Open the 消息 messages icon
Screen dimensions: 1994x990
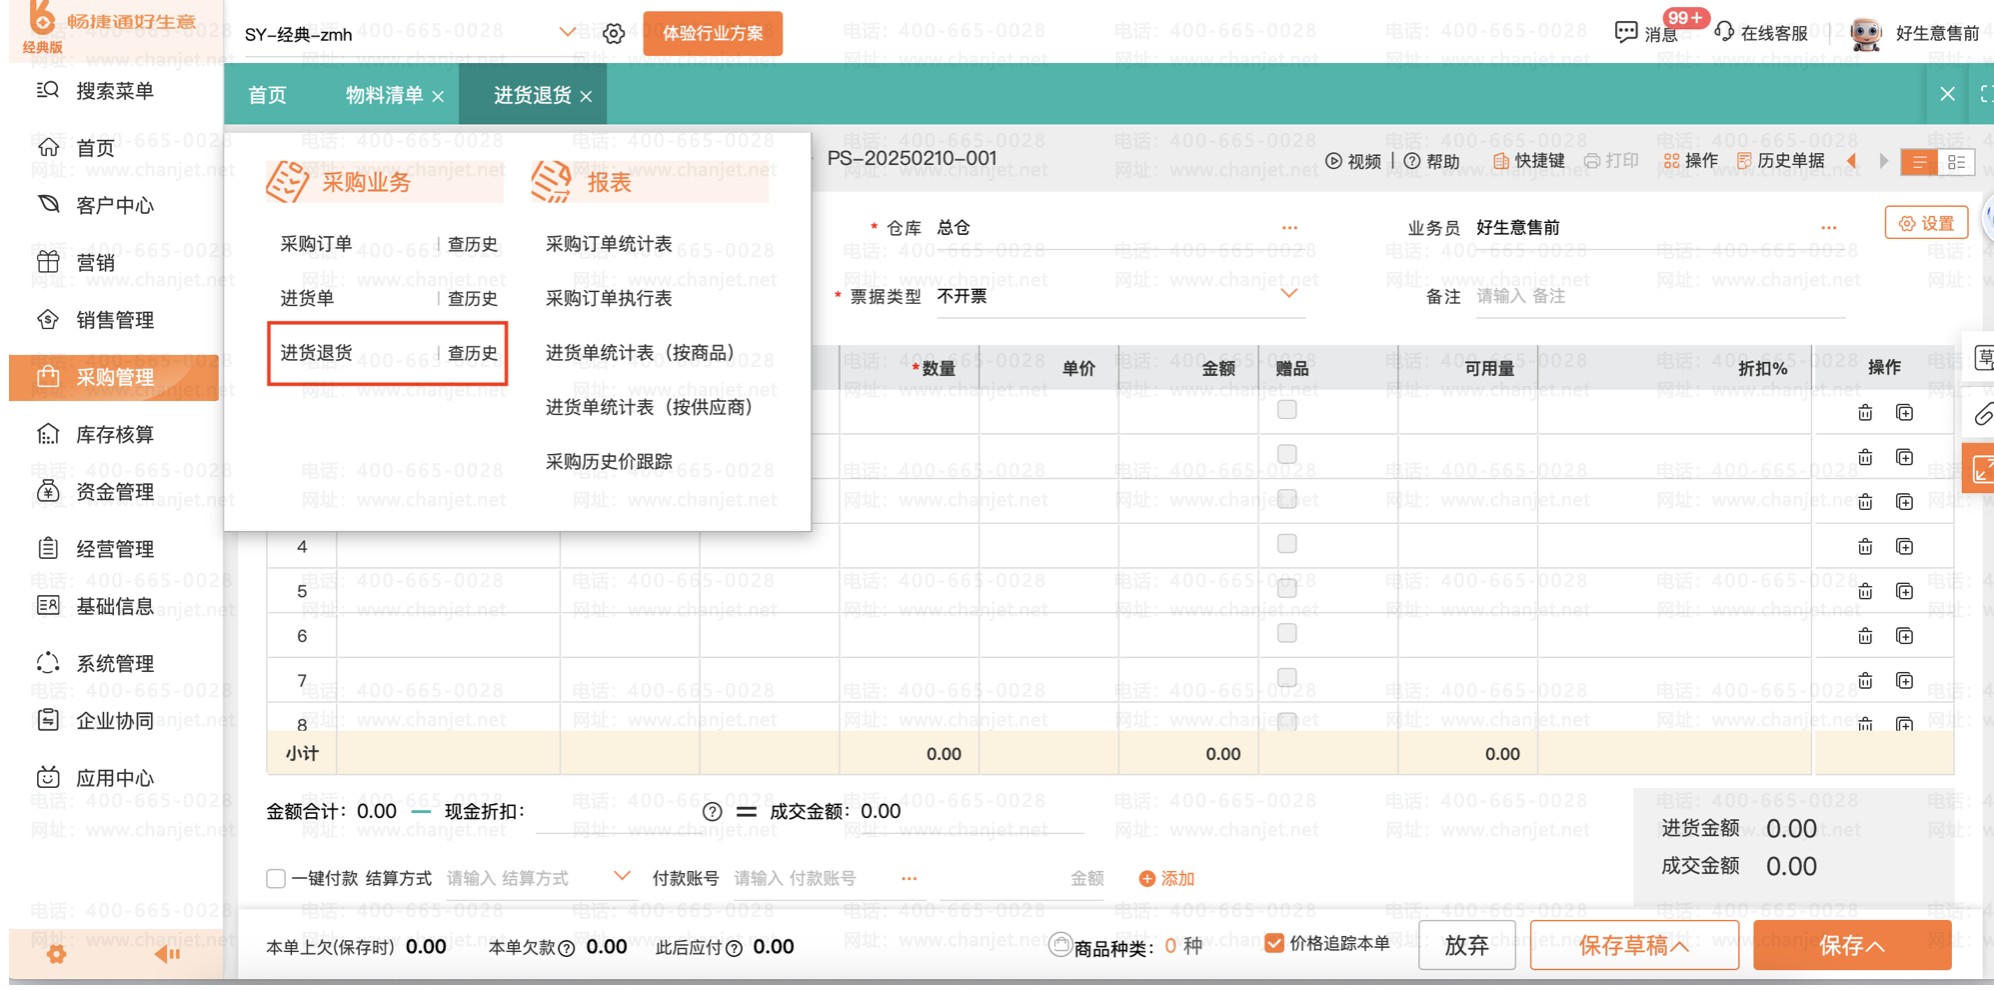tap(1627, 33)
